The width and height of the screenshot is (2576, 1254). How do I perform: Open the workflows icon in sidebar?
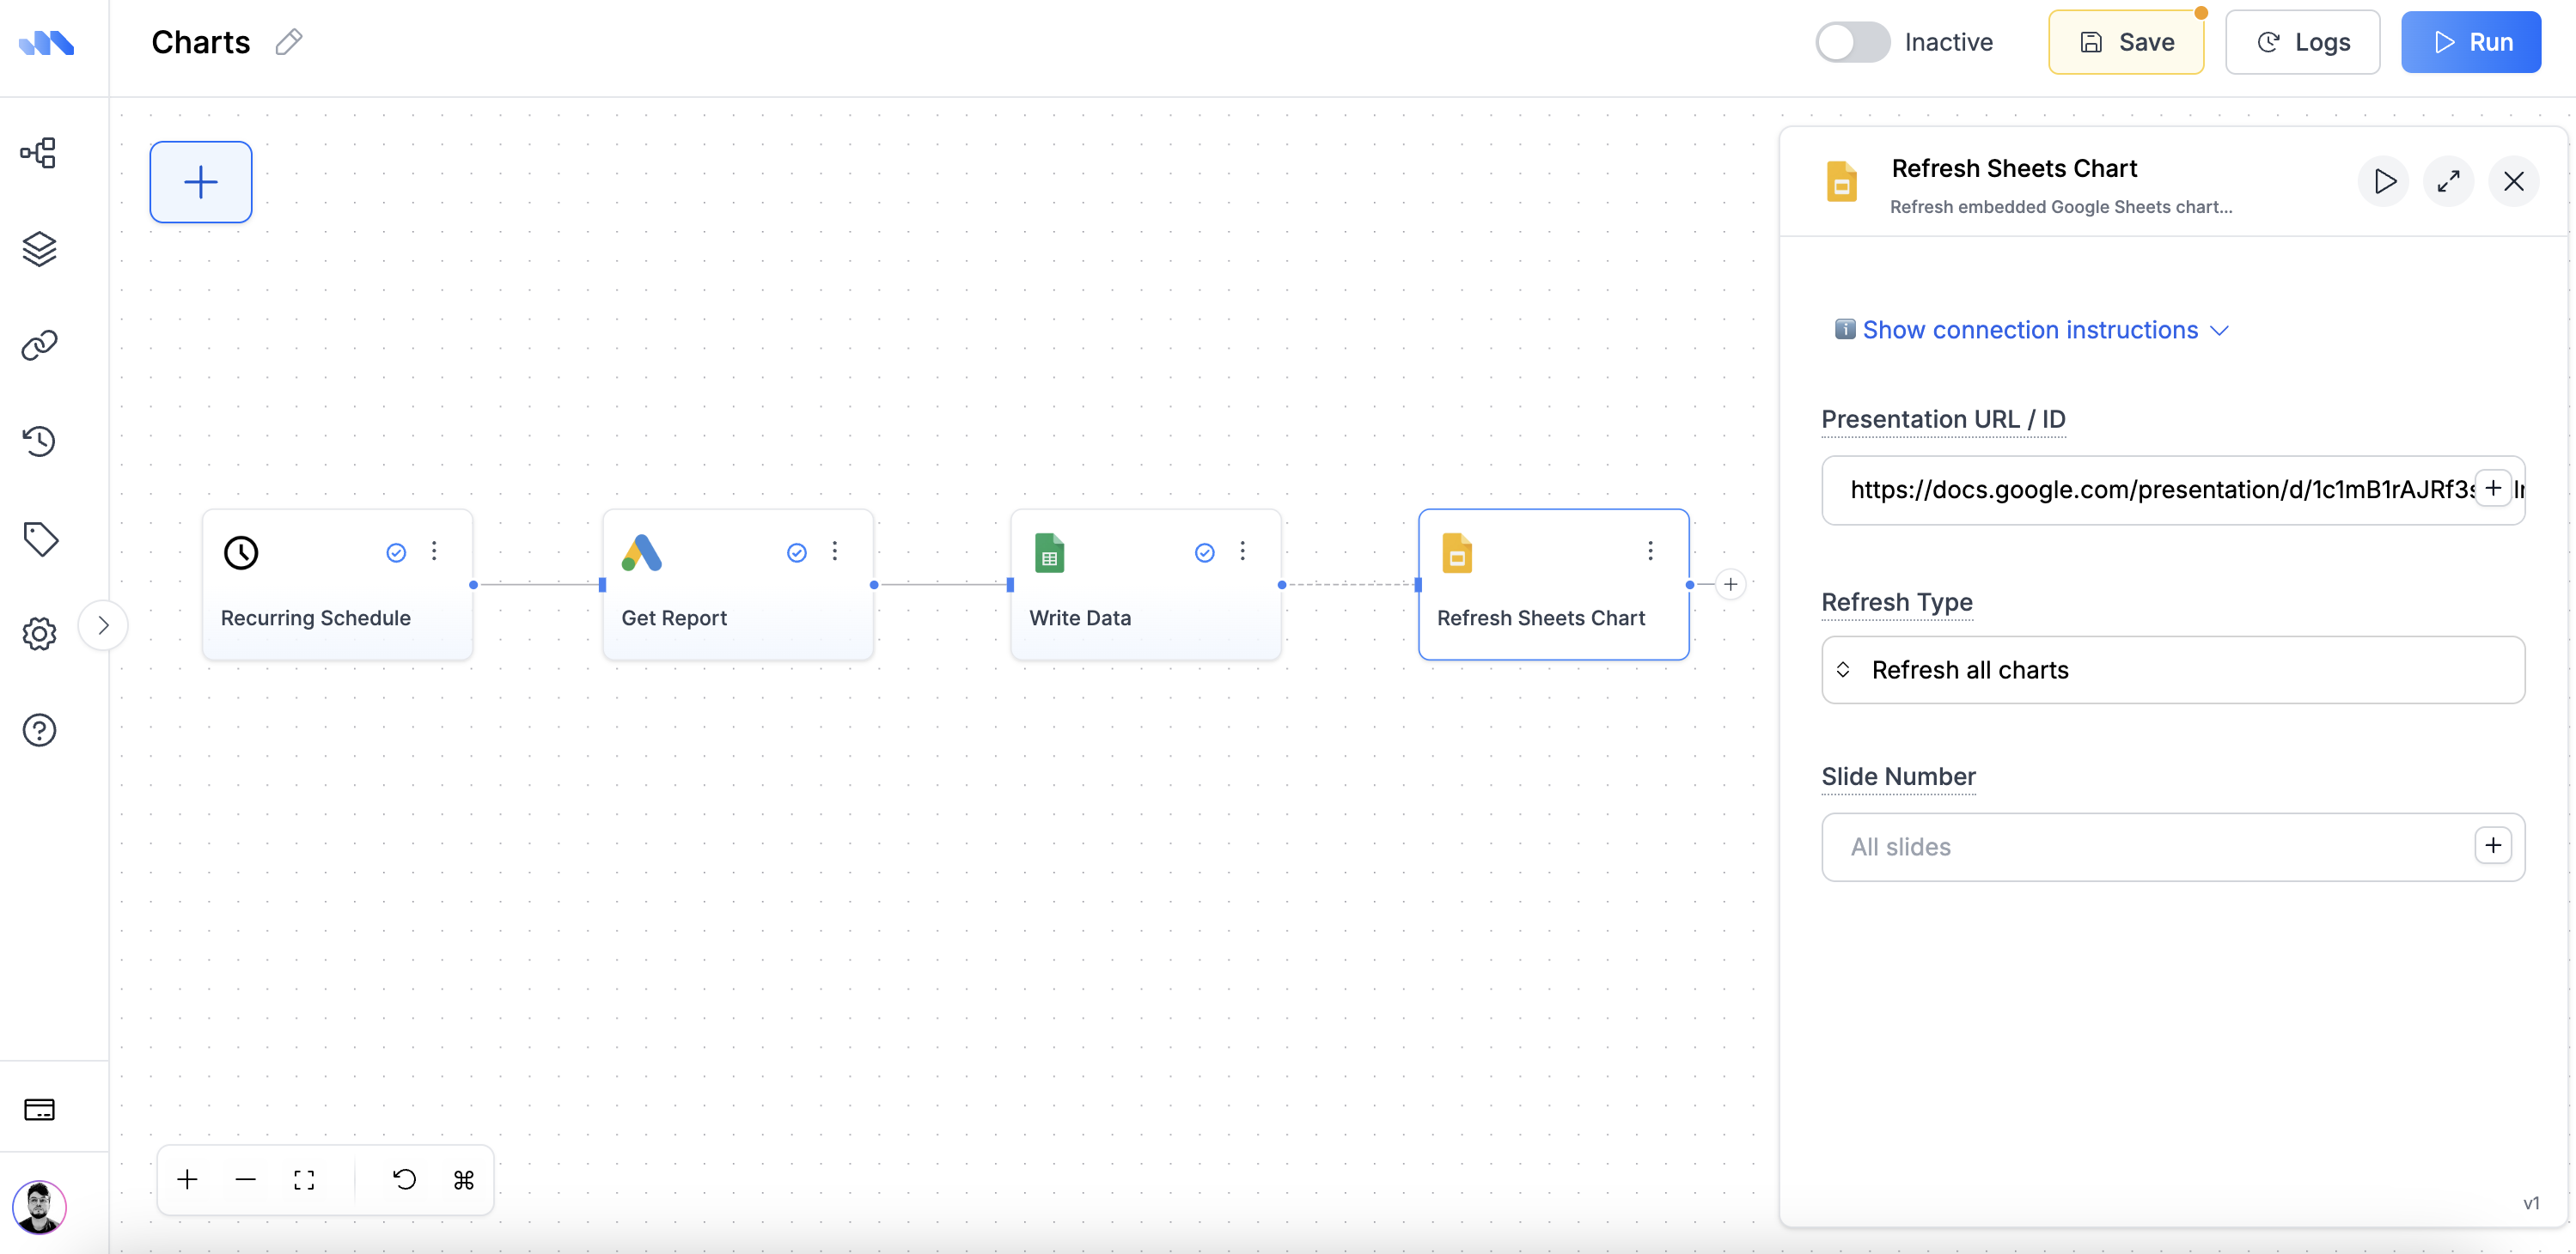[x=39, y=153]
